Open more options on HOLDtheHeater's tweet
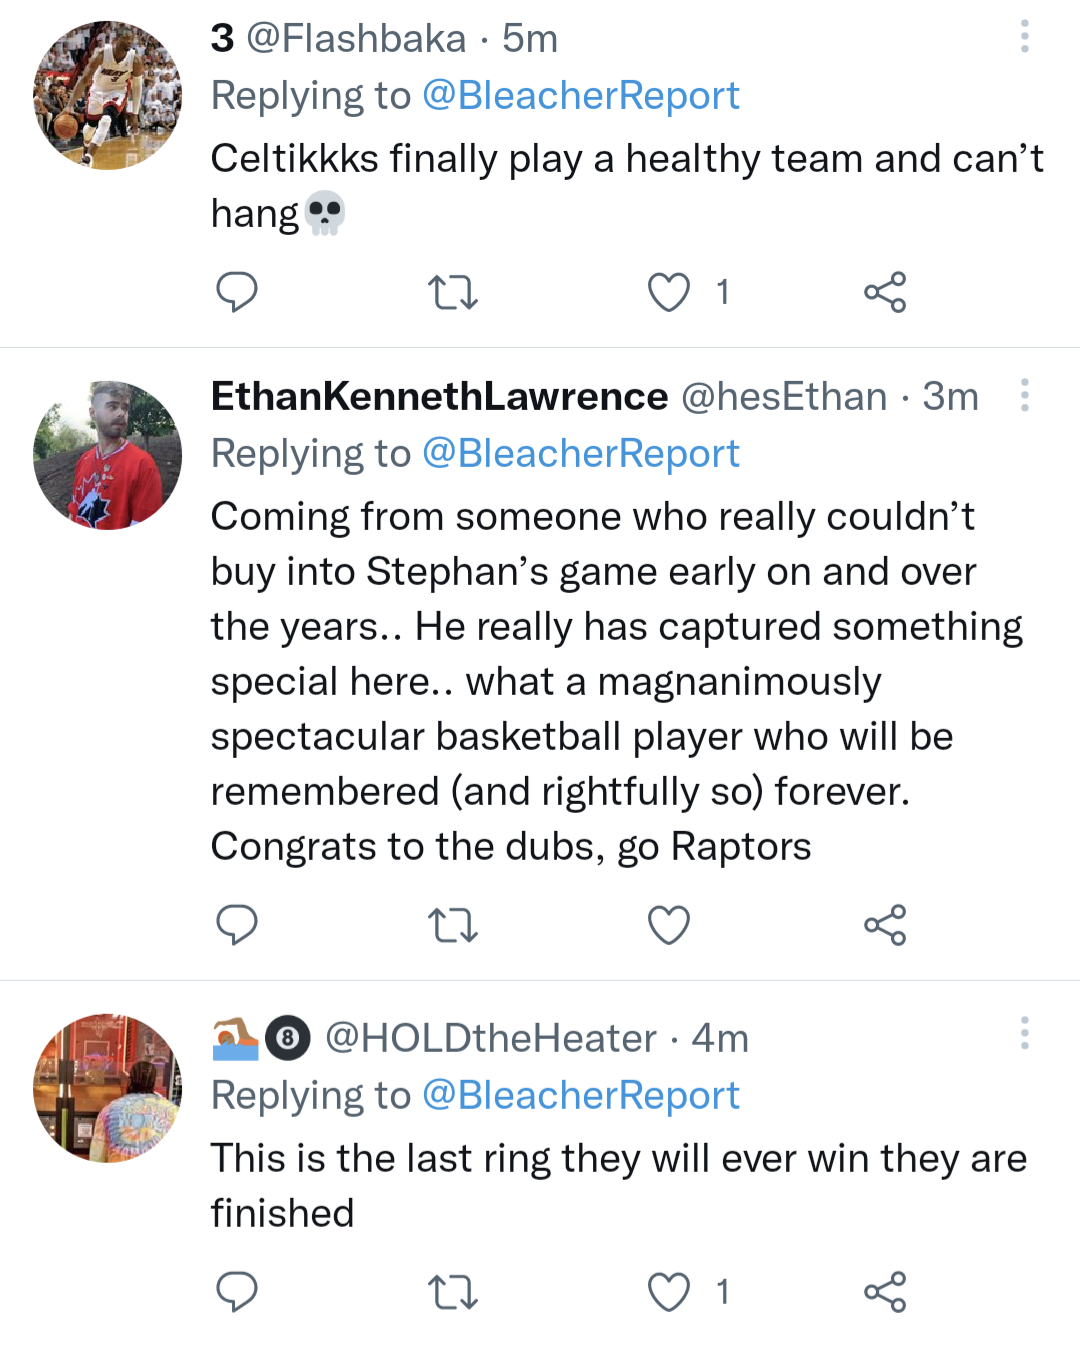Viewport: 1080px width, 1346px height. click(1025, 1033)
